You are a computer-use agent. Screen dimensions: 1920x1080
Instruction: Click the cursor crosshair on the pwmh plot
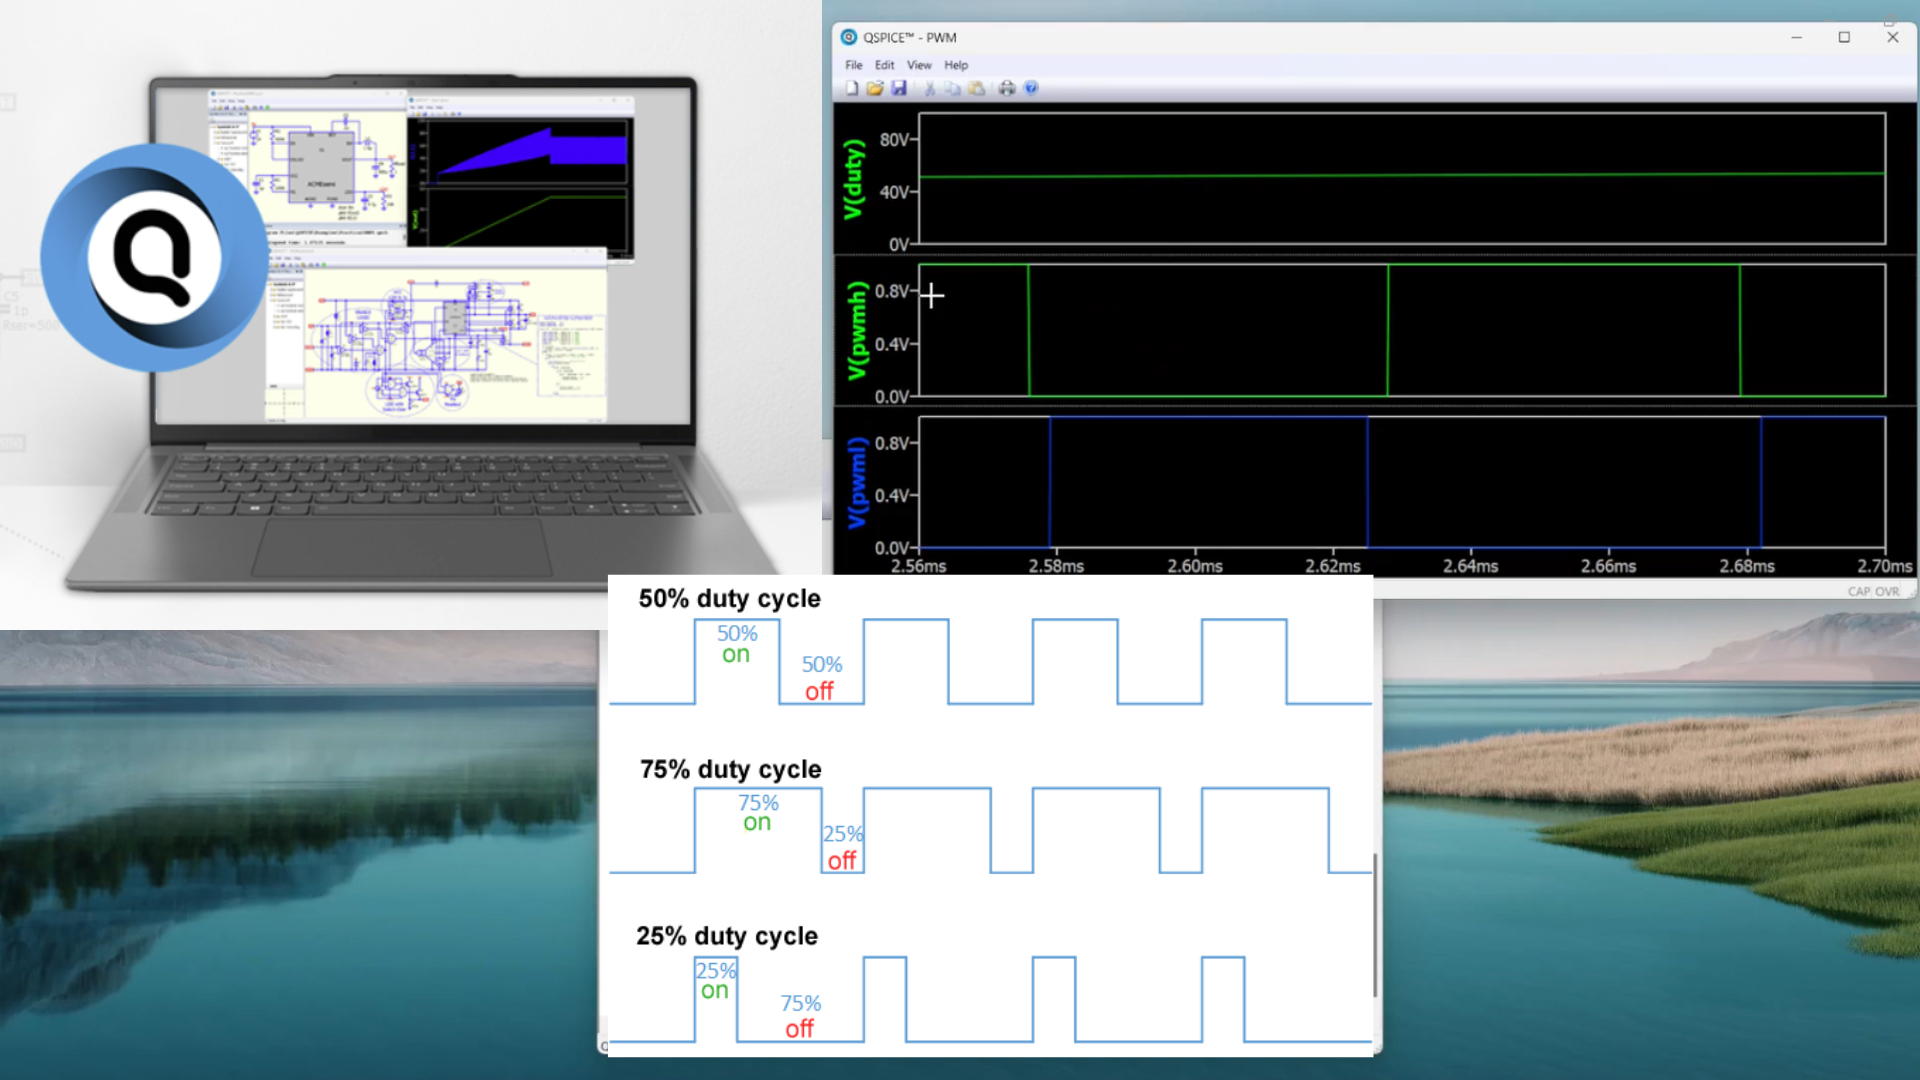[x=932, y=296]
